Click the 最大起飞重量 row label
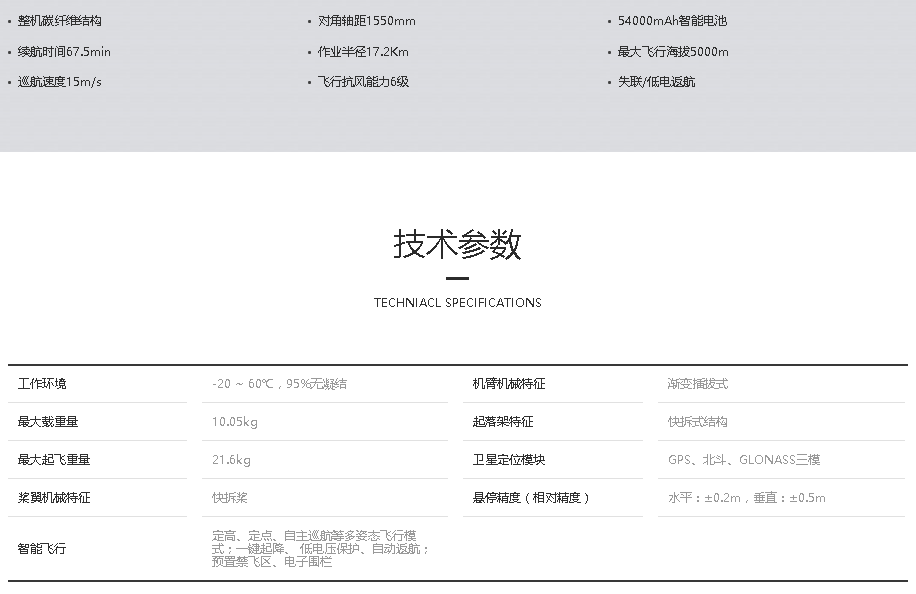This screenshot has width=916, height=594. (54, 460)
